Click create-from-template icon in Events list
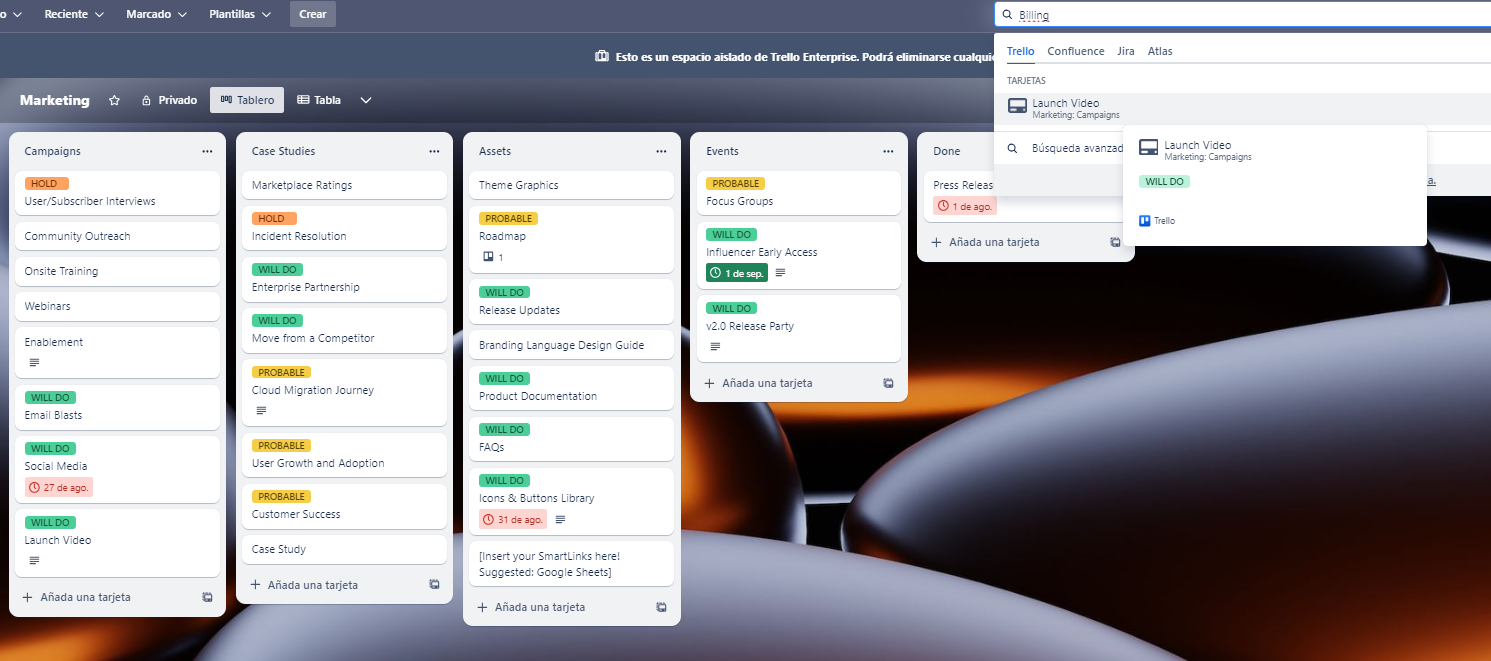The width and height of the screenshot is (1491, 661). coord(888,383)
